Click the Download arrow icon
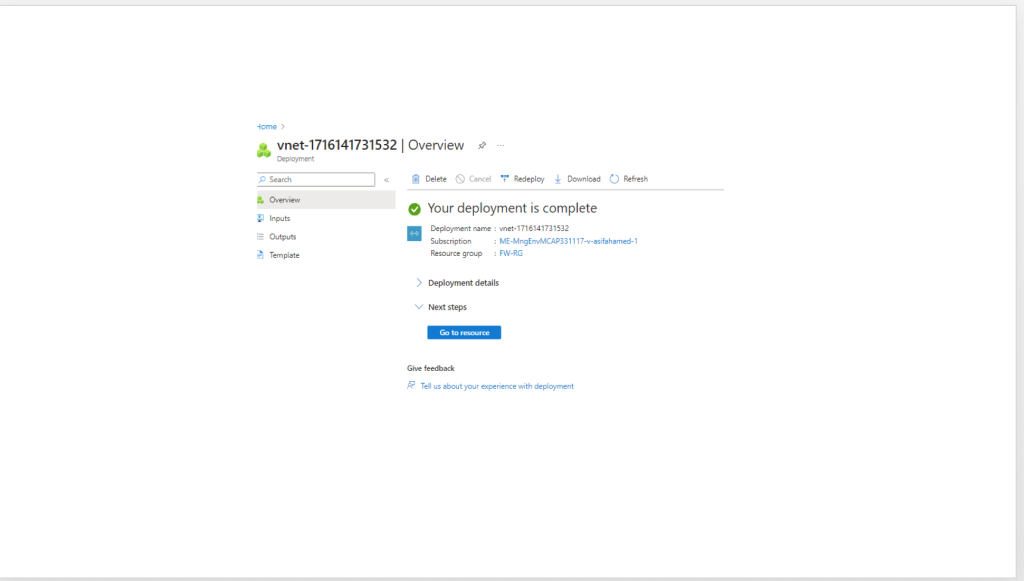1024x581 pixels. [558, 179]
